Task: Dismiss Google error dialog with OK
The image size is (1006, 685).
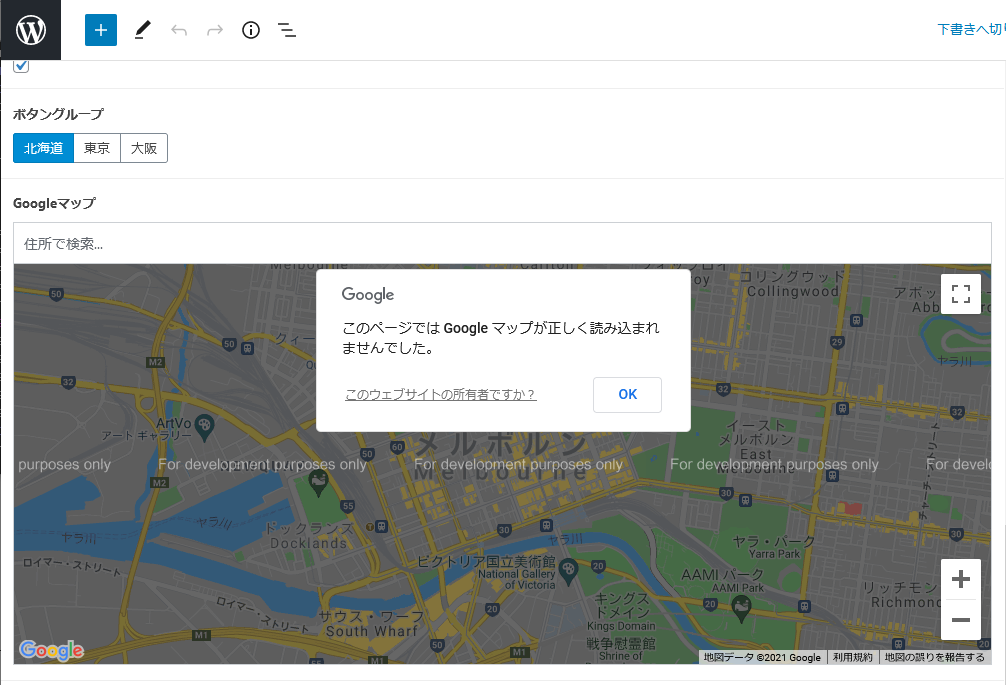Action: pyautogui.click(x=627, y=394)
